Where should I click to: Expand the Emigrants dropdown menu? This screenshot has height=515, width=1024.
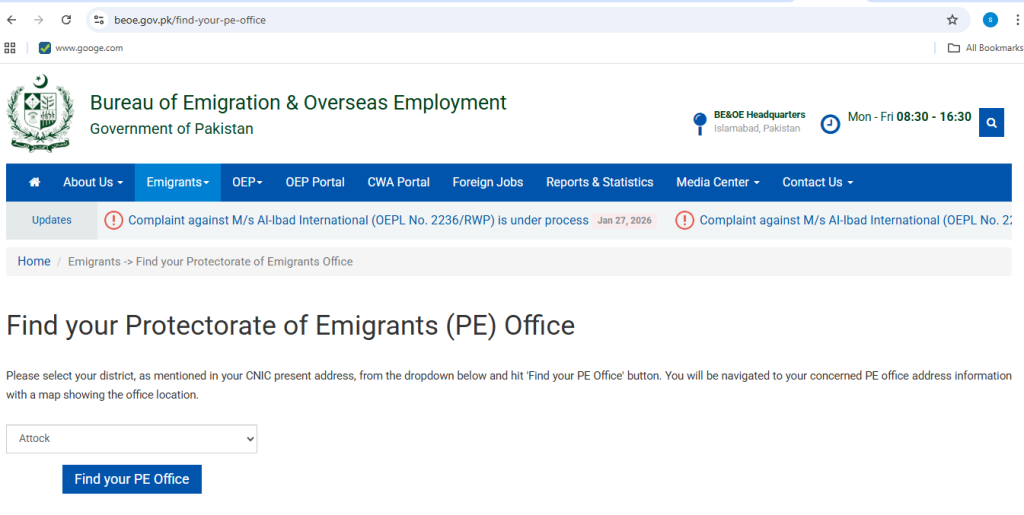tap(177, 182)
